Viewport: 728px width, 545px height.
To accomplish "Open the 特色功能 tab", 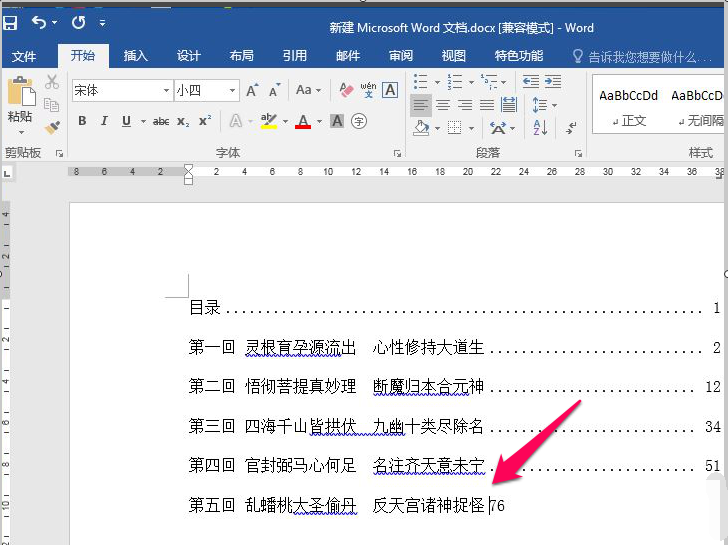I will [519, 56].
